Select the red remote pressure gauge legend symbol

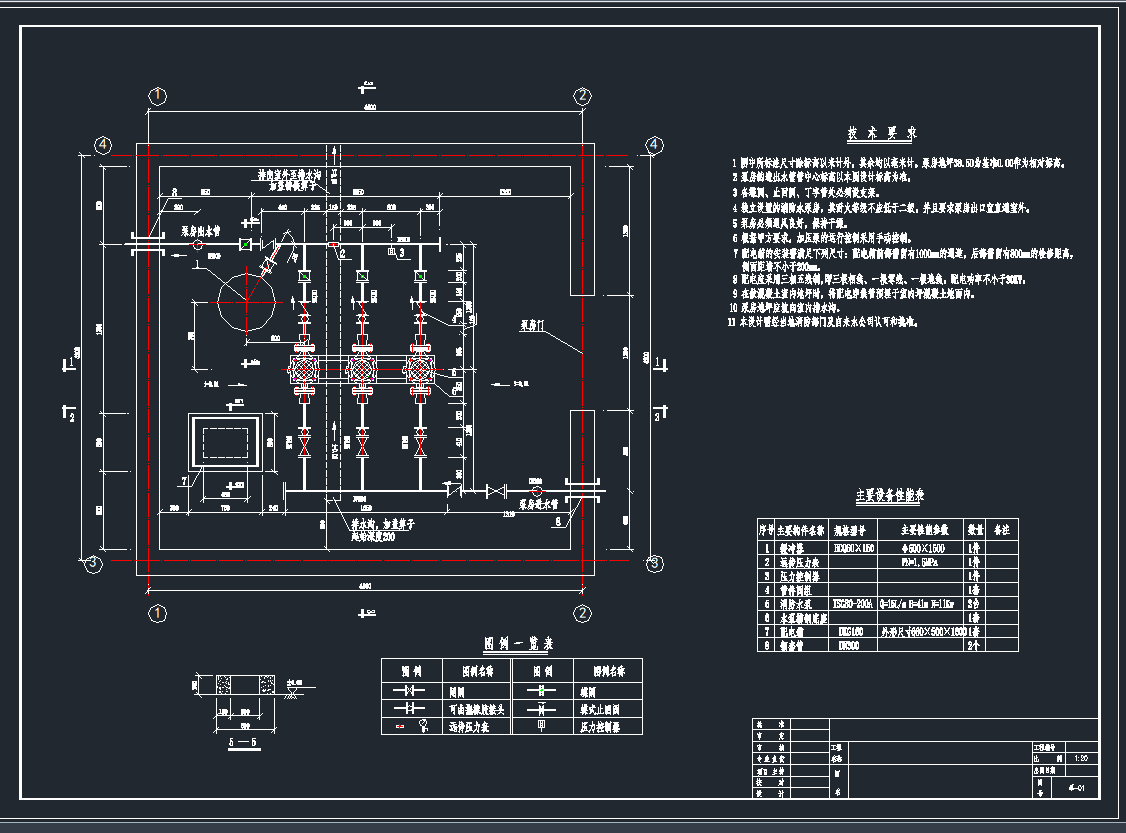click(400, 727)
